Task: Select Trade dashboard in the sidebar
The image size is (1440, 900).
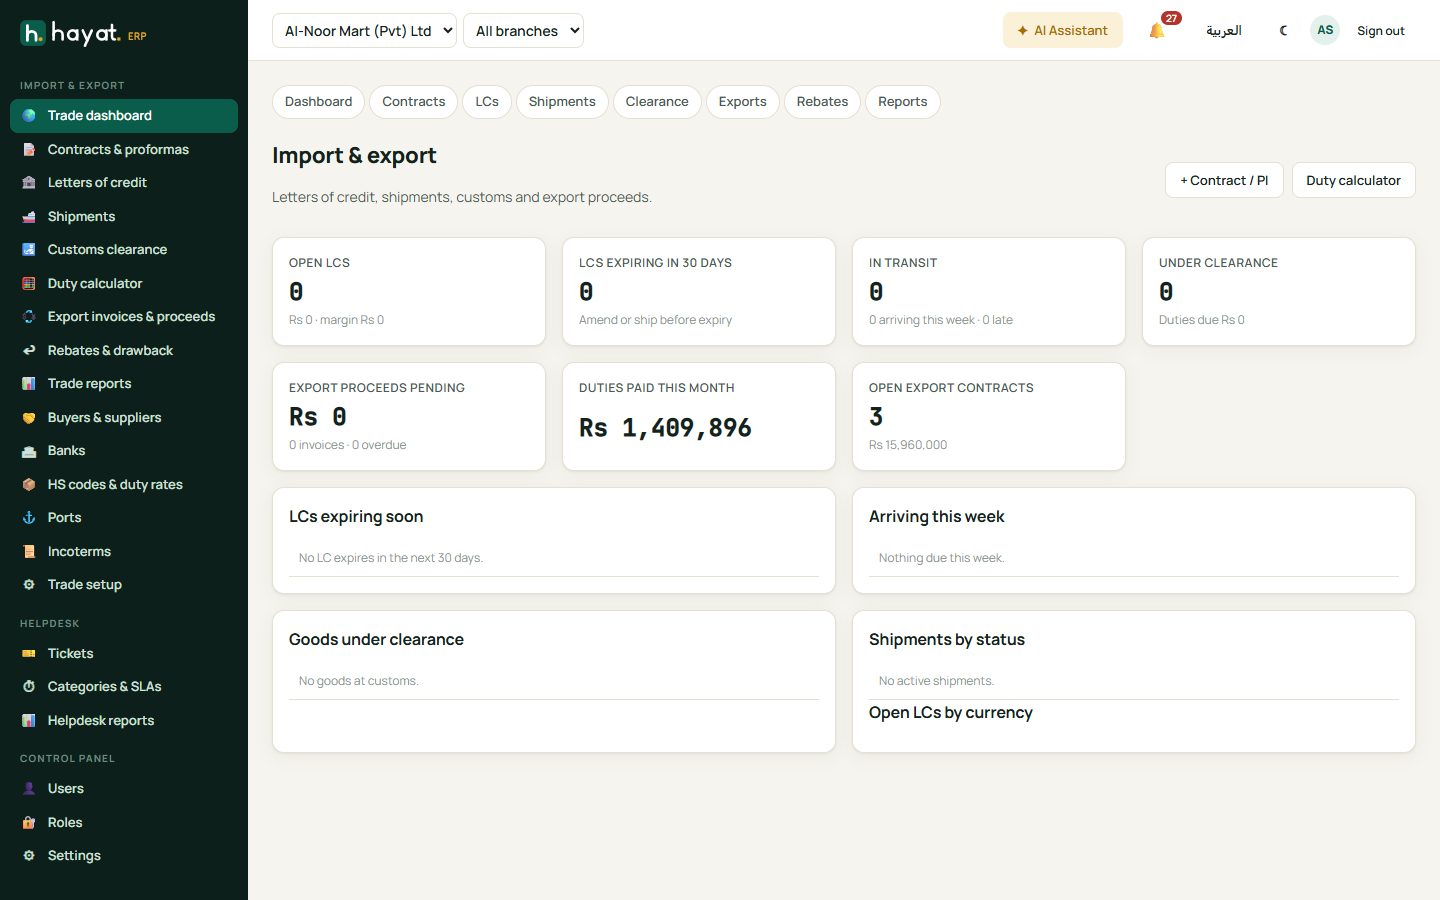Action: click(x=124, y=116)
